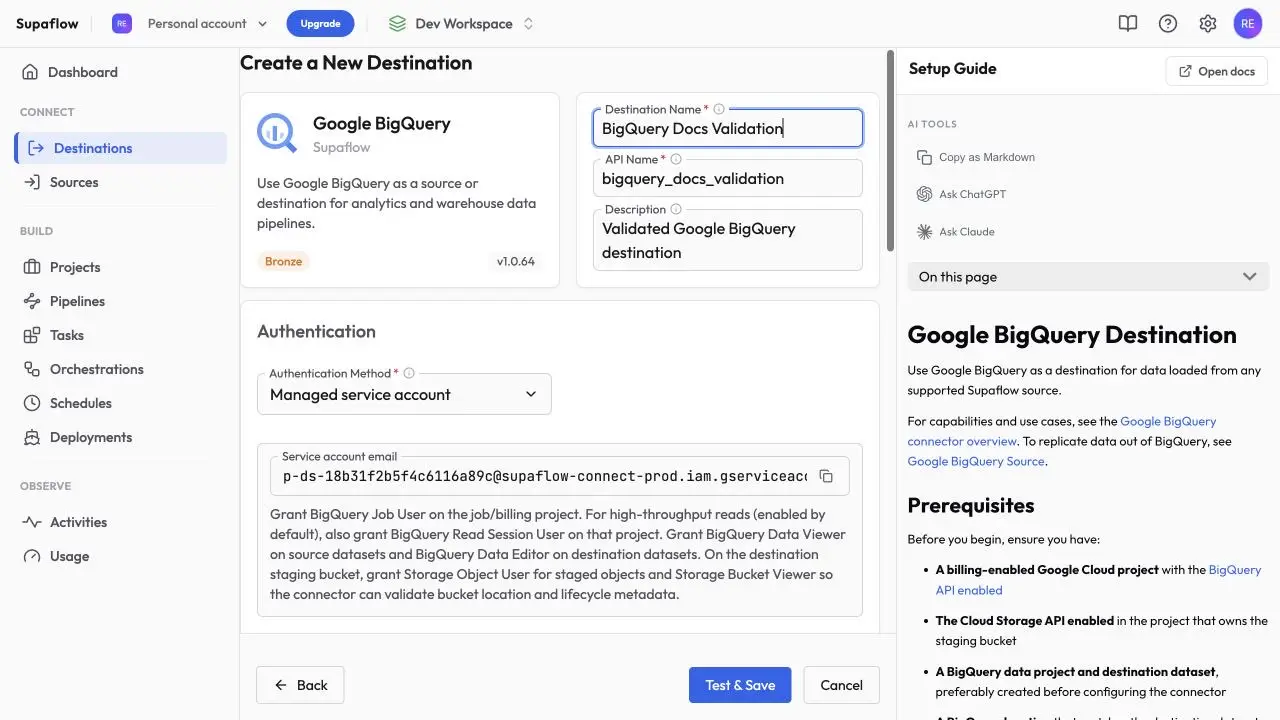Click the Back button
Screen dimensions: 1280x720
coord(300,685)
